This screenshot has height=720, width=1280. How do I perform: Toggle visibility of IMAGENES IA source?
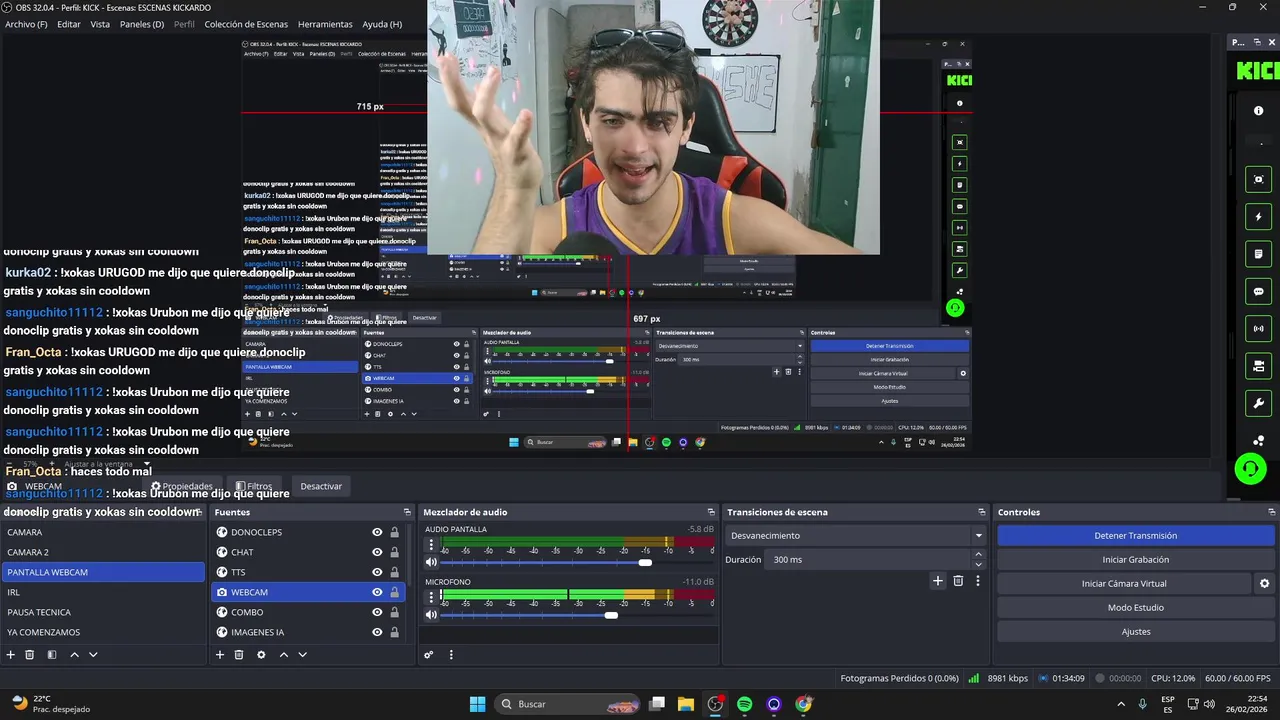coord(377,632)
